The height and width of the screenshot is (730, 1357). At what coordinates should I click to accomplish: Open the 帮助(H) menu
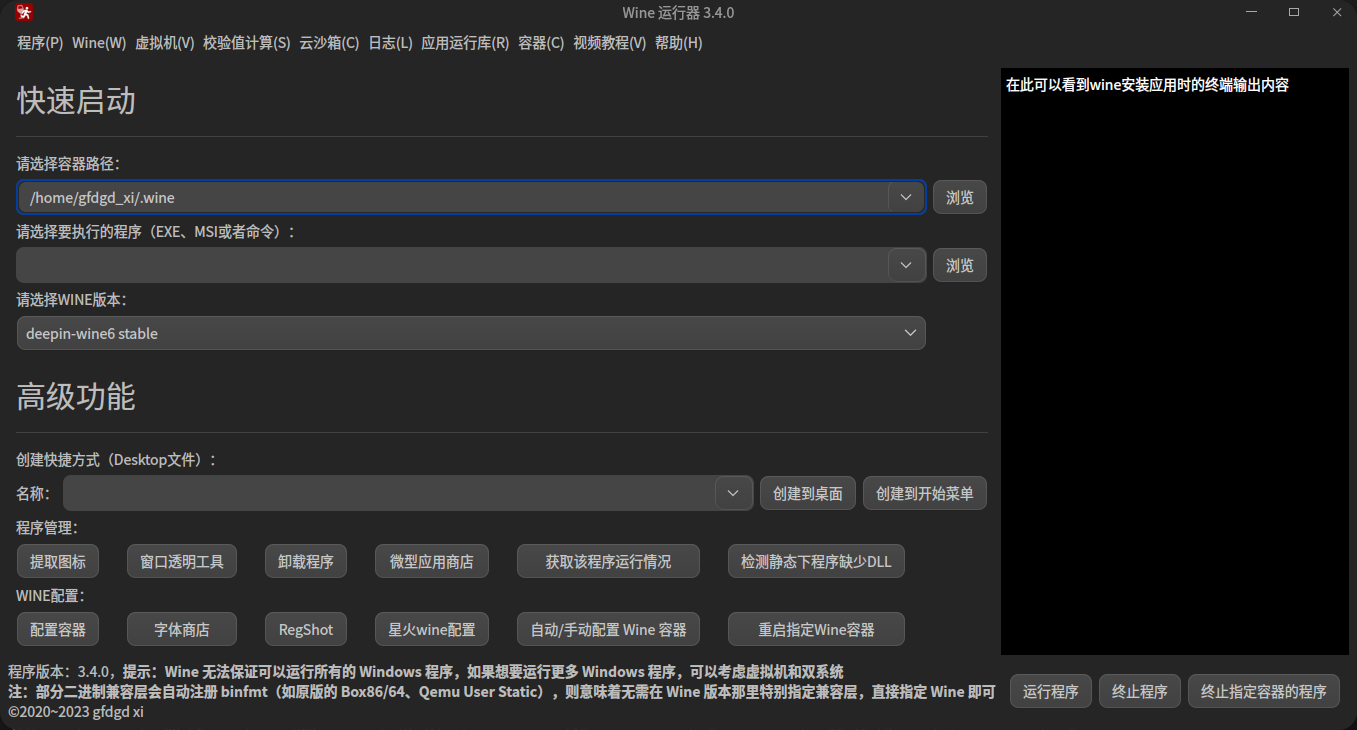pyautogui.click(x=678, y=43)
